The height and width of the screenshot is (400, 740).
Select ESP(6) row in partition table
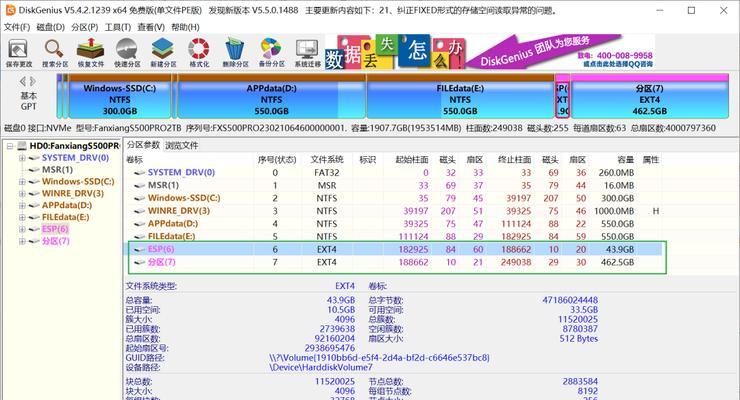(x=394, y=249)
